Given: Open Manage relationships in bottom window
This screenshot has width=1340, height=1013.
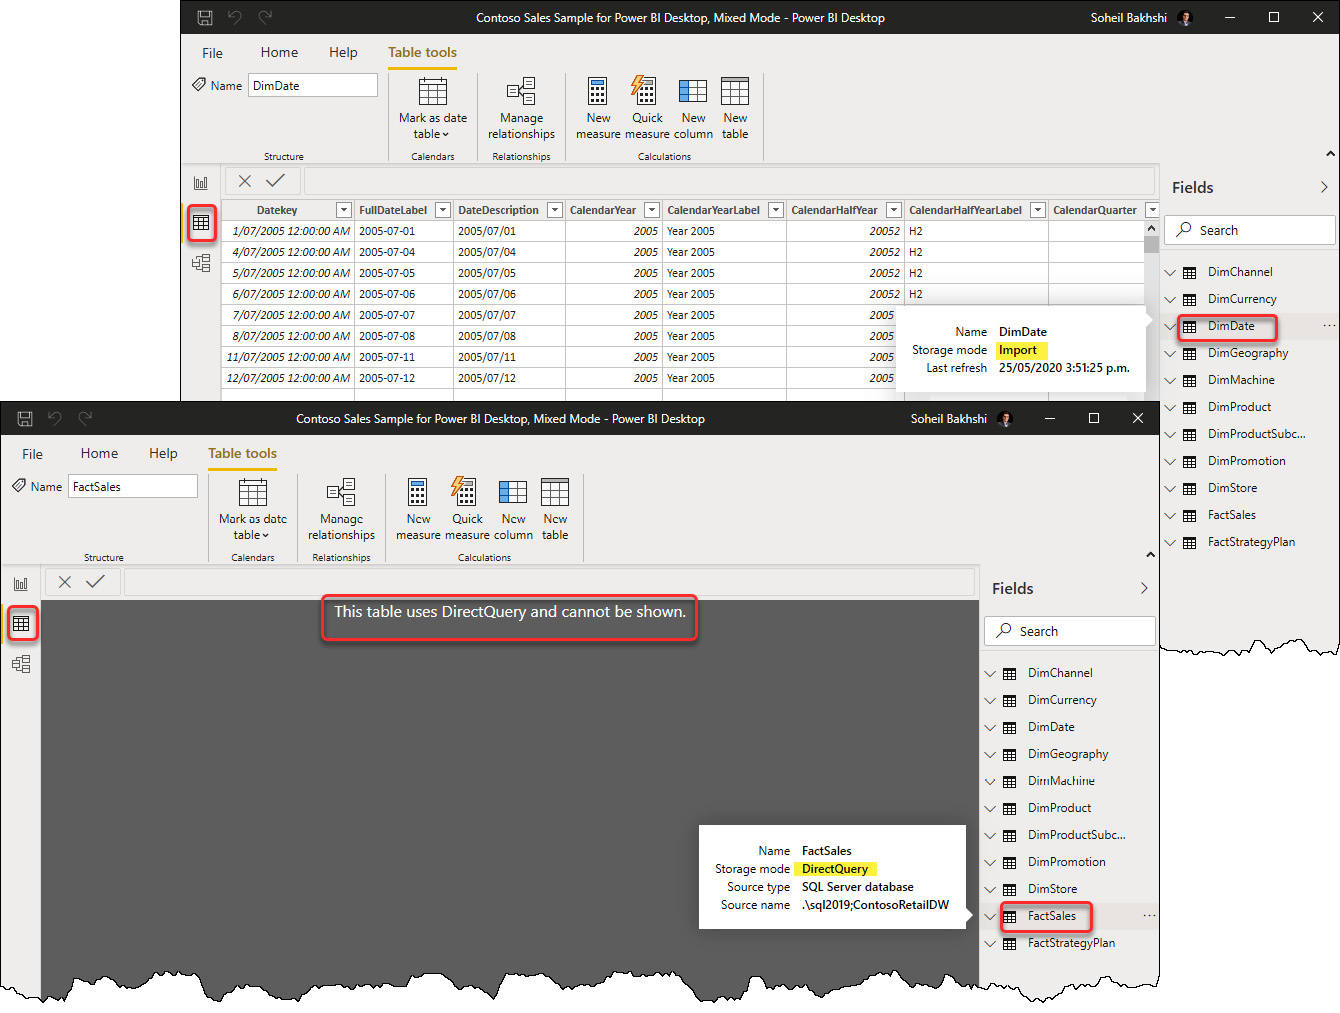Looking at the screenshot, I should pos(341,509).
